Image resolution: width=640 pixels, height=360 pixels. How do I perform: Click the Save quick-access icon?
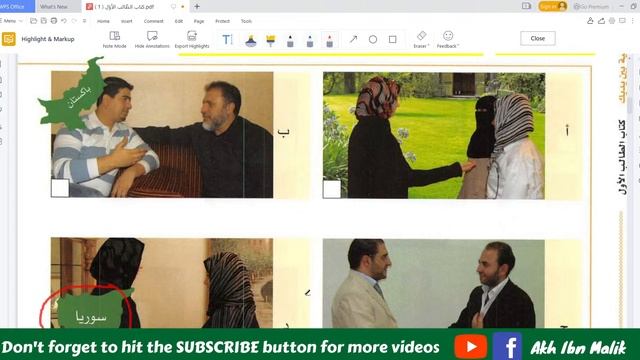click(x=44, y=21)
